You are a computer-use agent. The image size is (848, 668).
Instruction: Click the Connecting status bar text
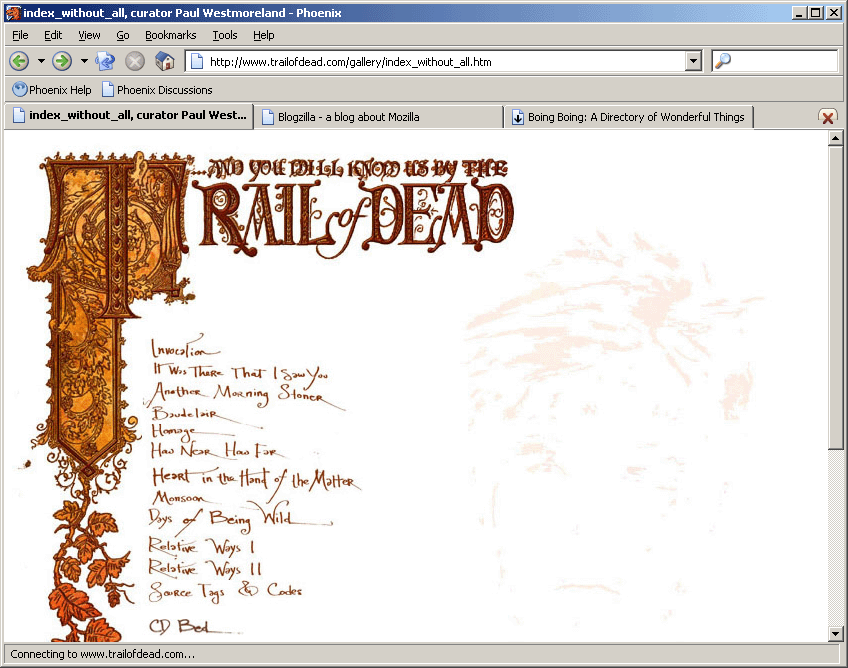pos(103,654)
